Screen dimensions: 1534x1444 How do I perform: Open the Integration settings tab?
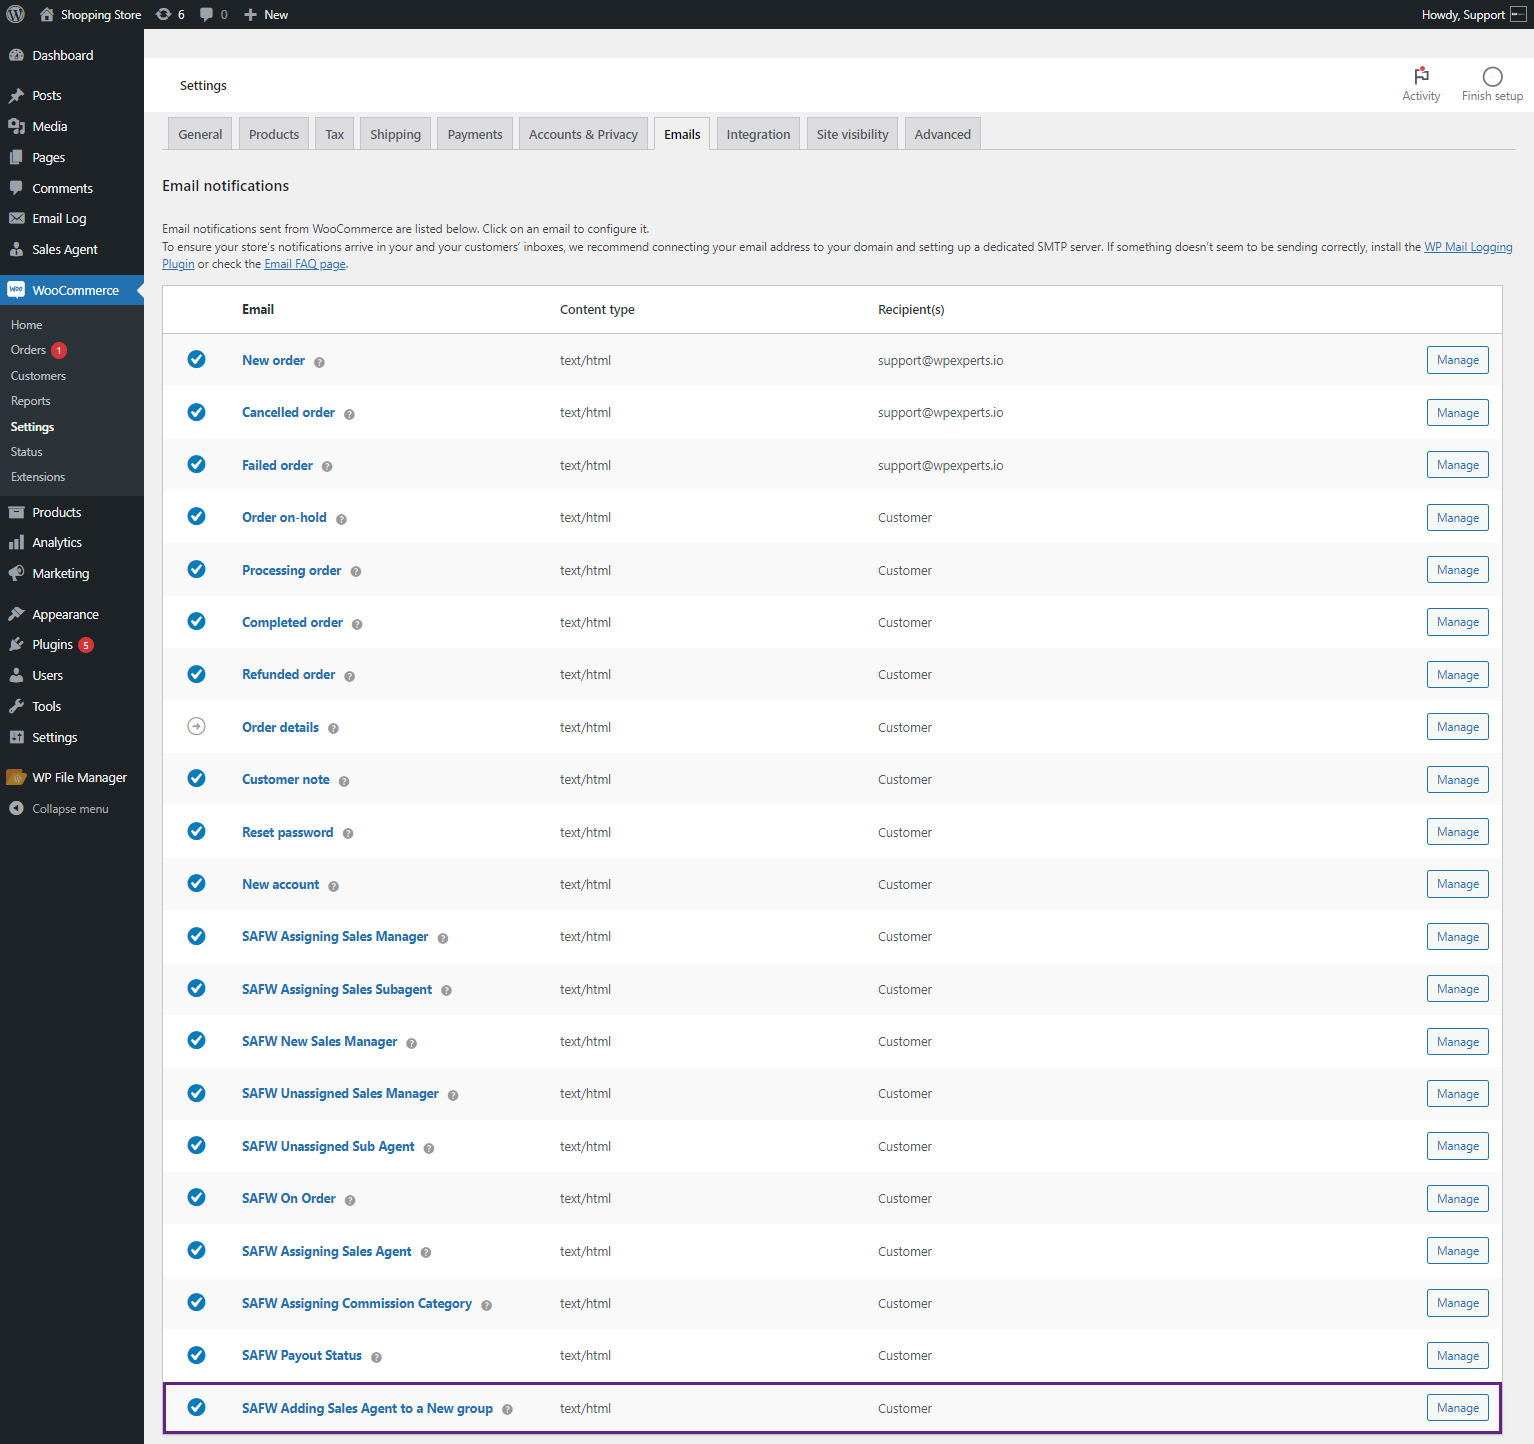(758, 134)
